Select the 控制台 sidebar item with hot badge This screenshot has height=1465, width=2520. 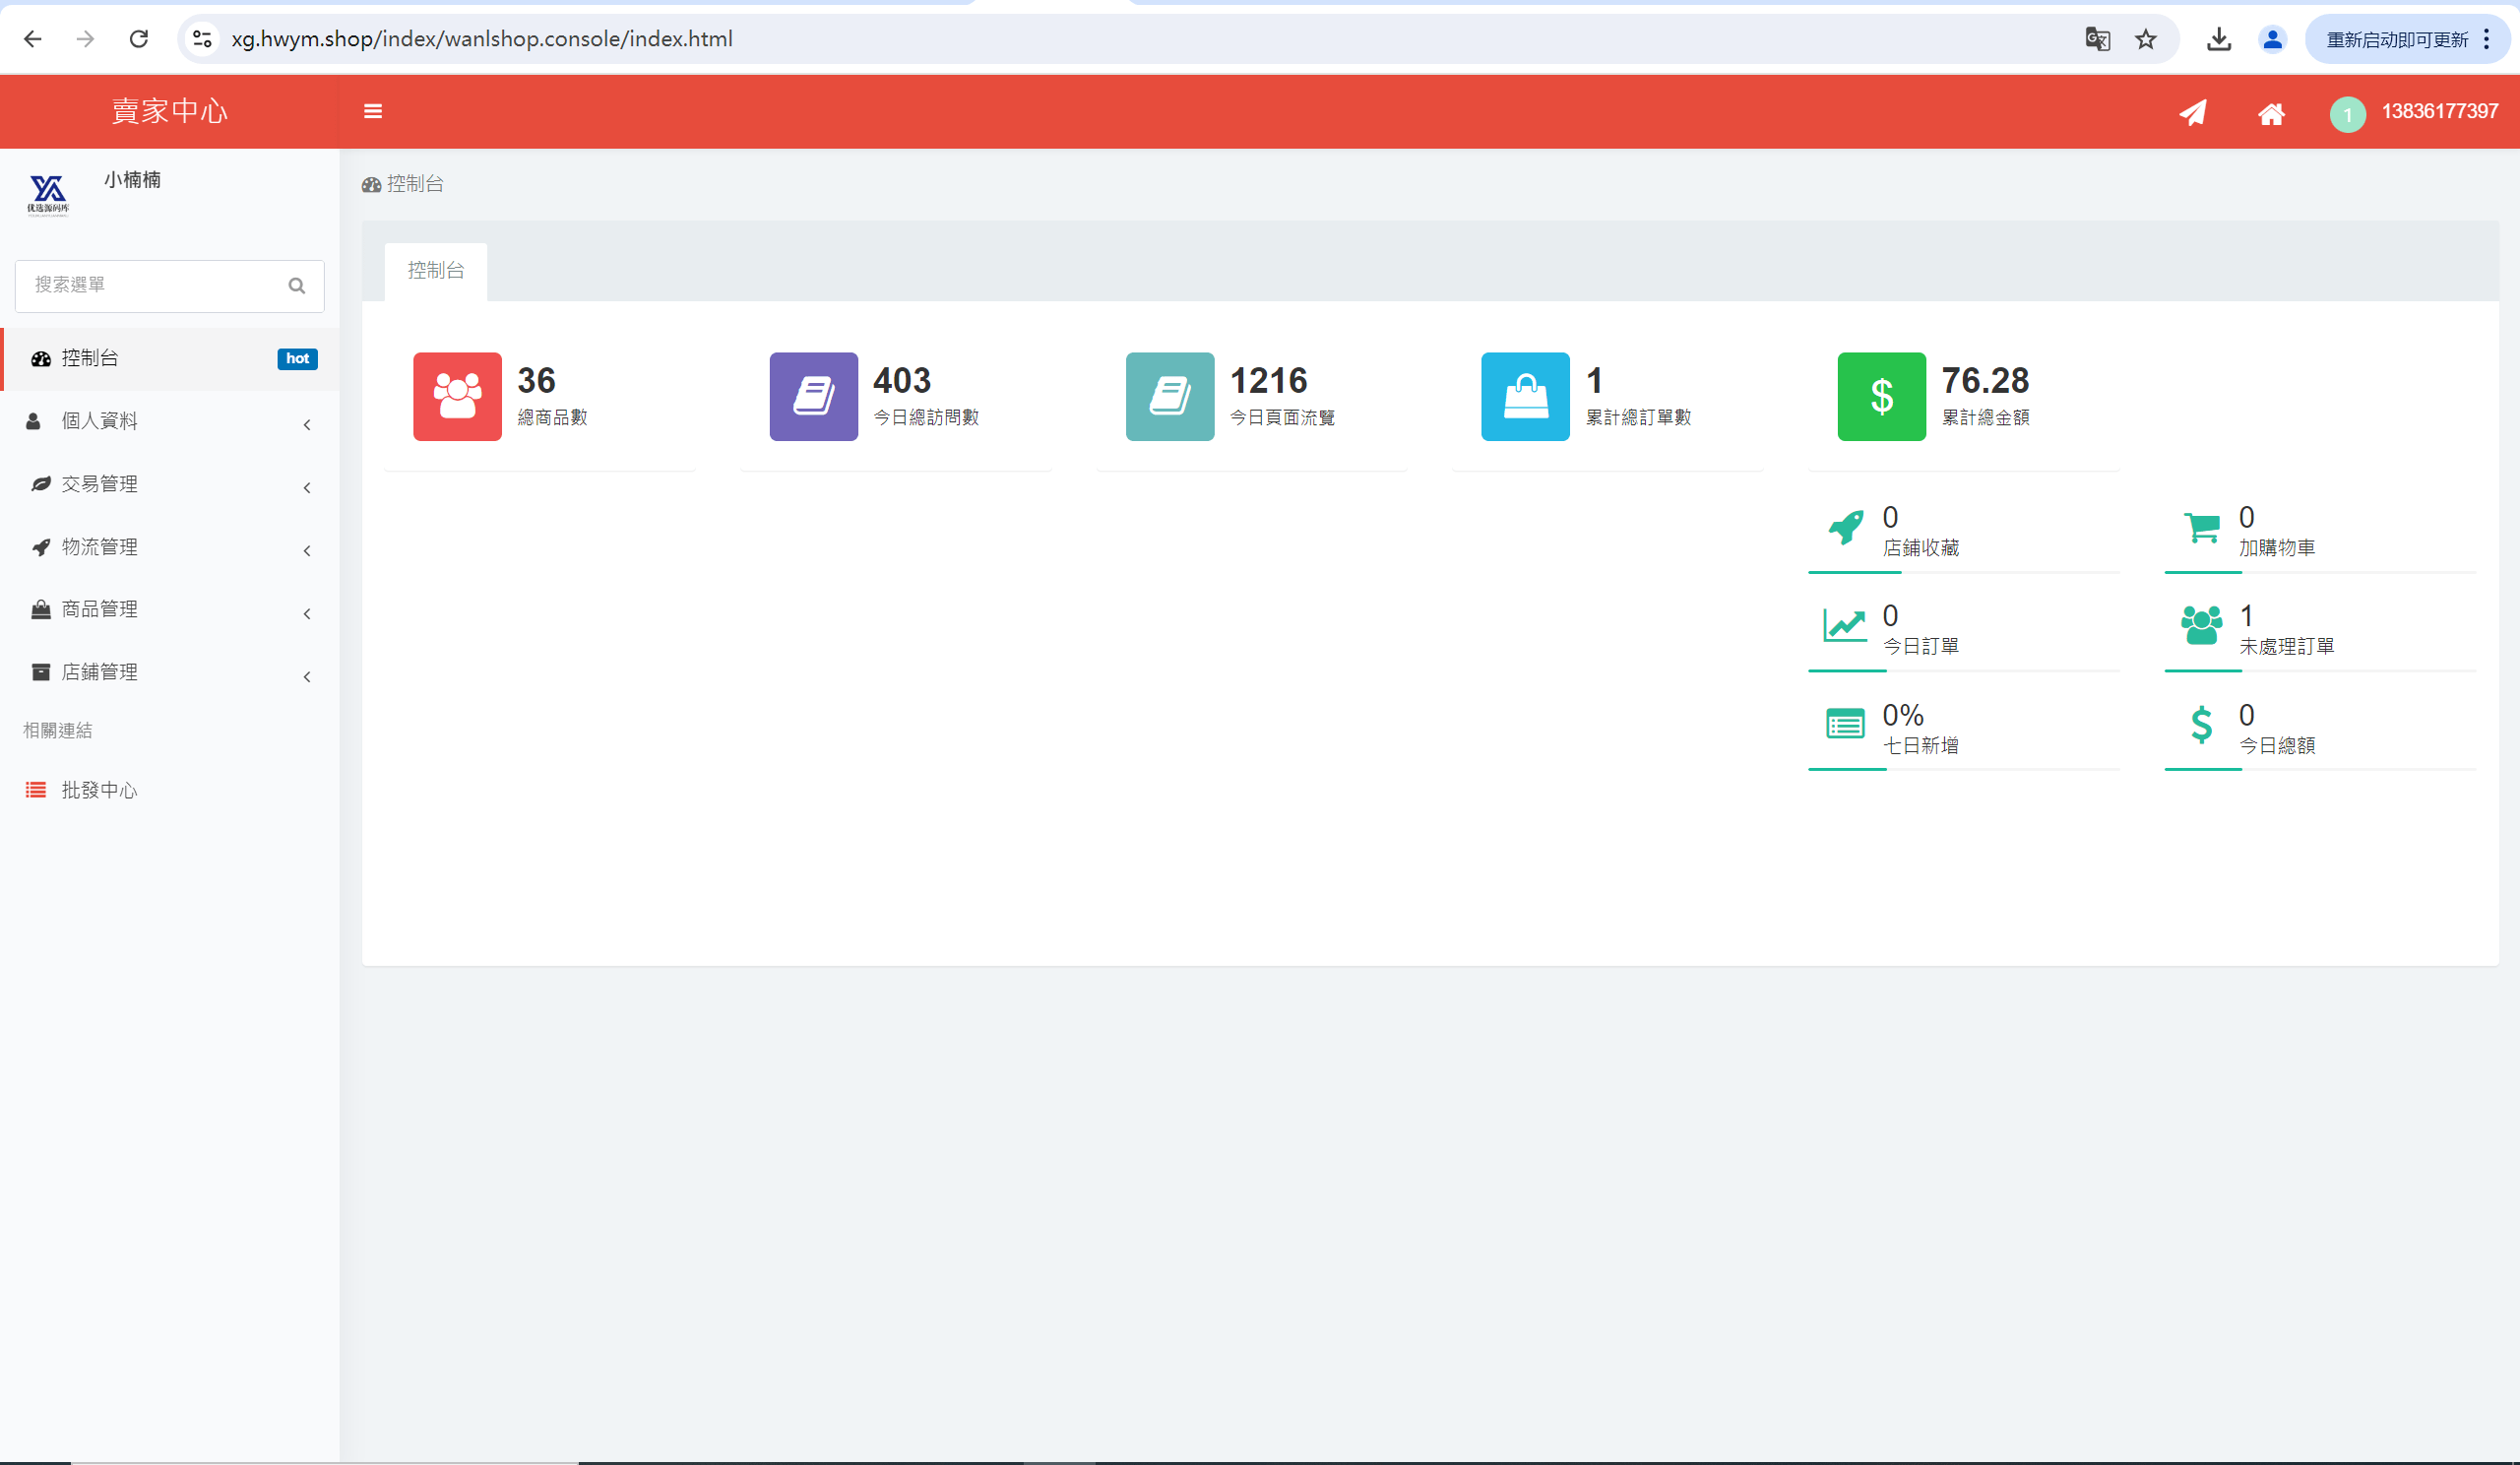click(170, 358)
